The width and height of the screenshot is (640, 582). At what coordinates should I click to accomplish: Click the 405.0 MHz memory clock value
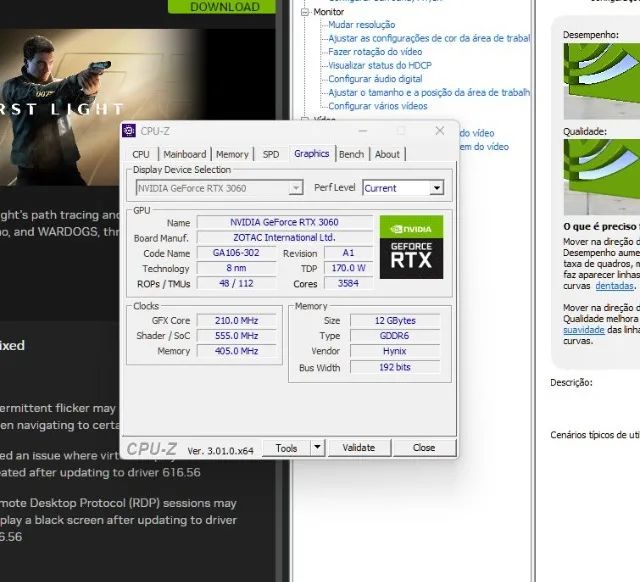point(236,351)
